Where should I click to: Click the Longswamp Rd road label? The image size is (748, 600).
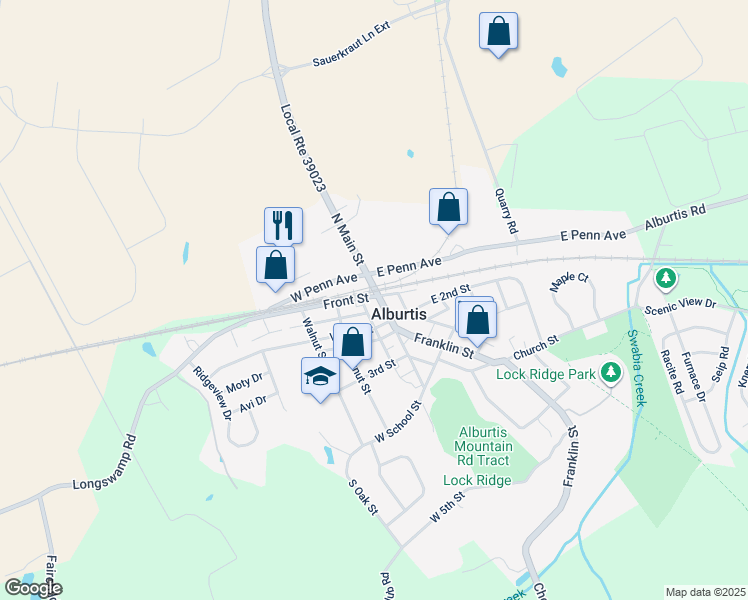click(x=104, y=463)
